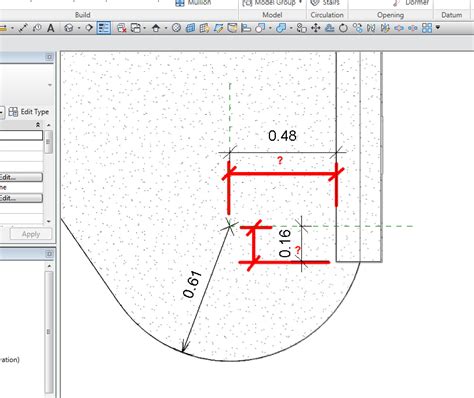
Task: Close the lower browser panel
Action: 49,254
